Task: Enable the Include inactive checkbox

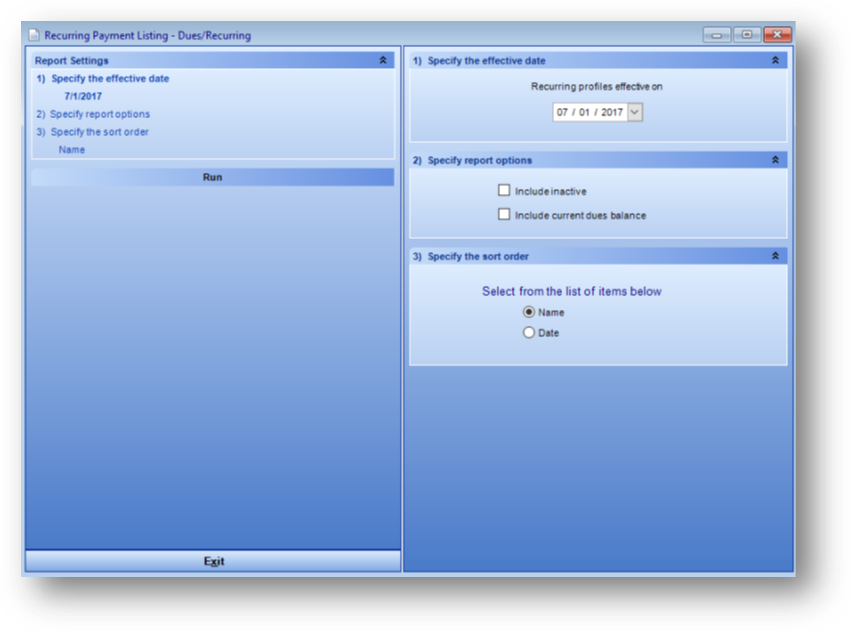Action: [504, 190]
